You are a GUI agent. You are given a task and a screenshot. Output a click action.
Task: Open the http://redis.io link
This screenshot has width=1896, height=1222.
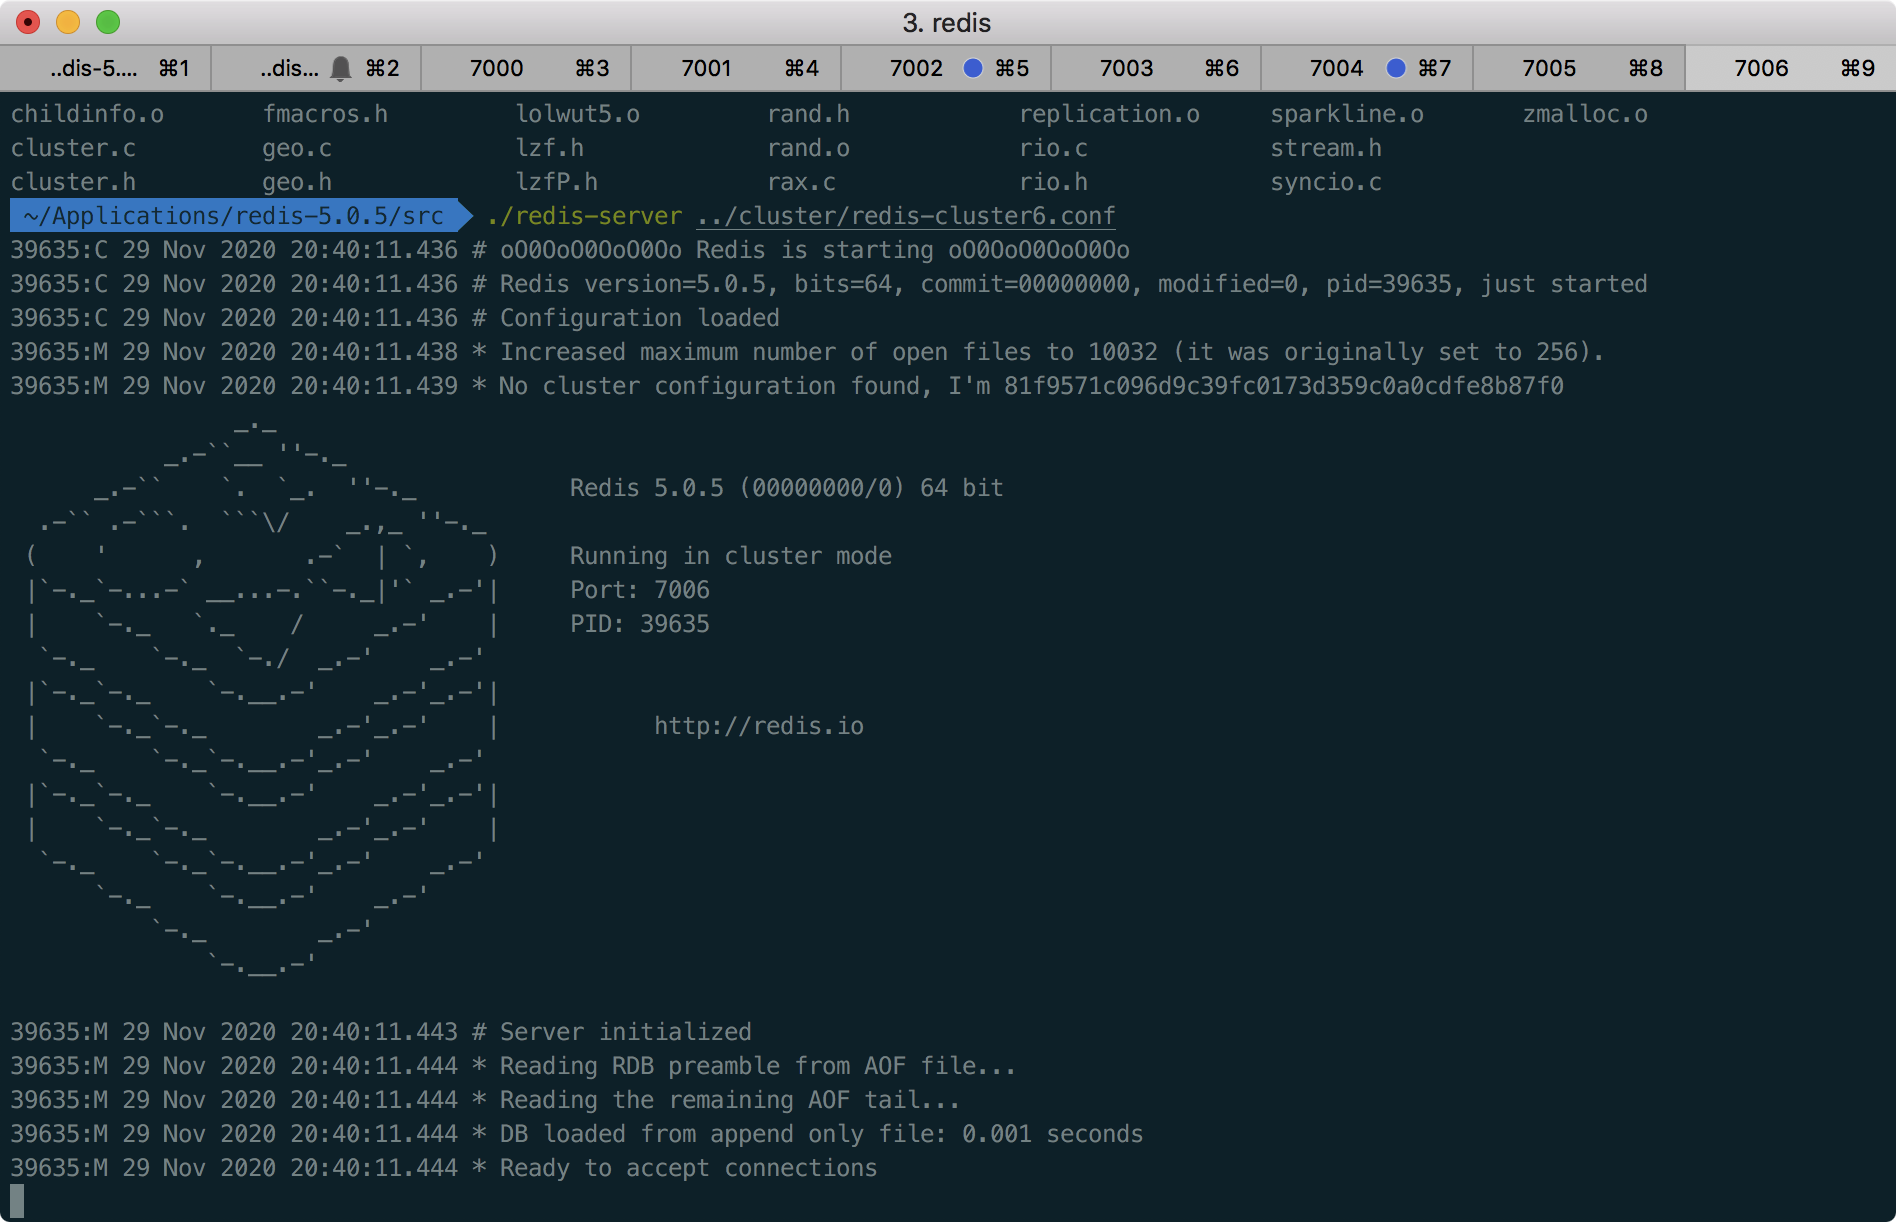click(759, 726)
